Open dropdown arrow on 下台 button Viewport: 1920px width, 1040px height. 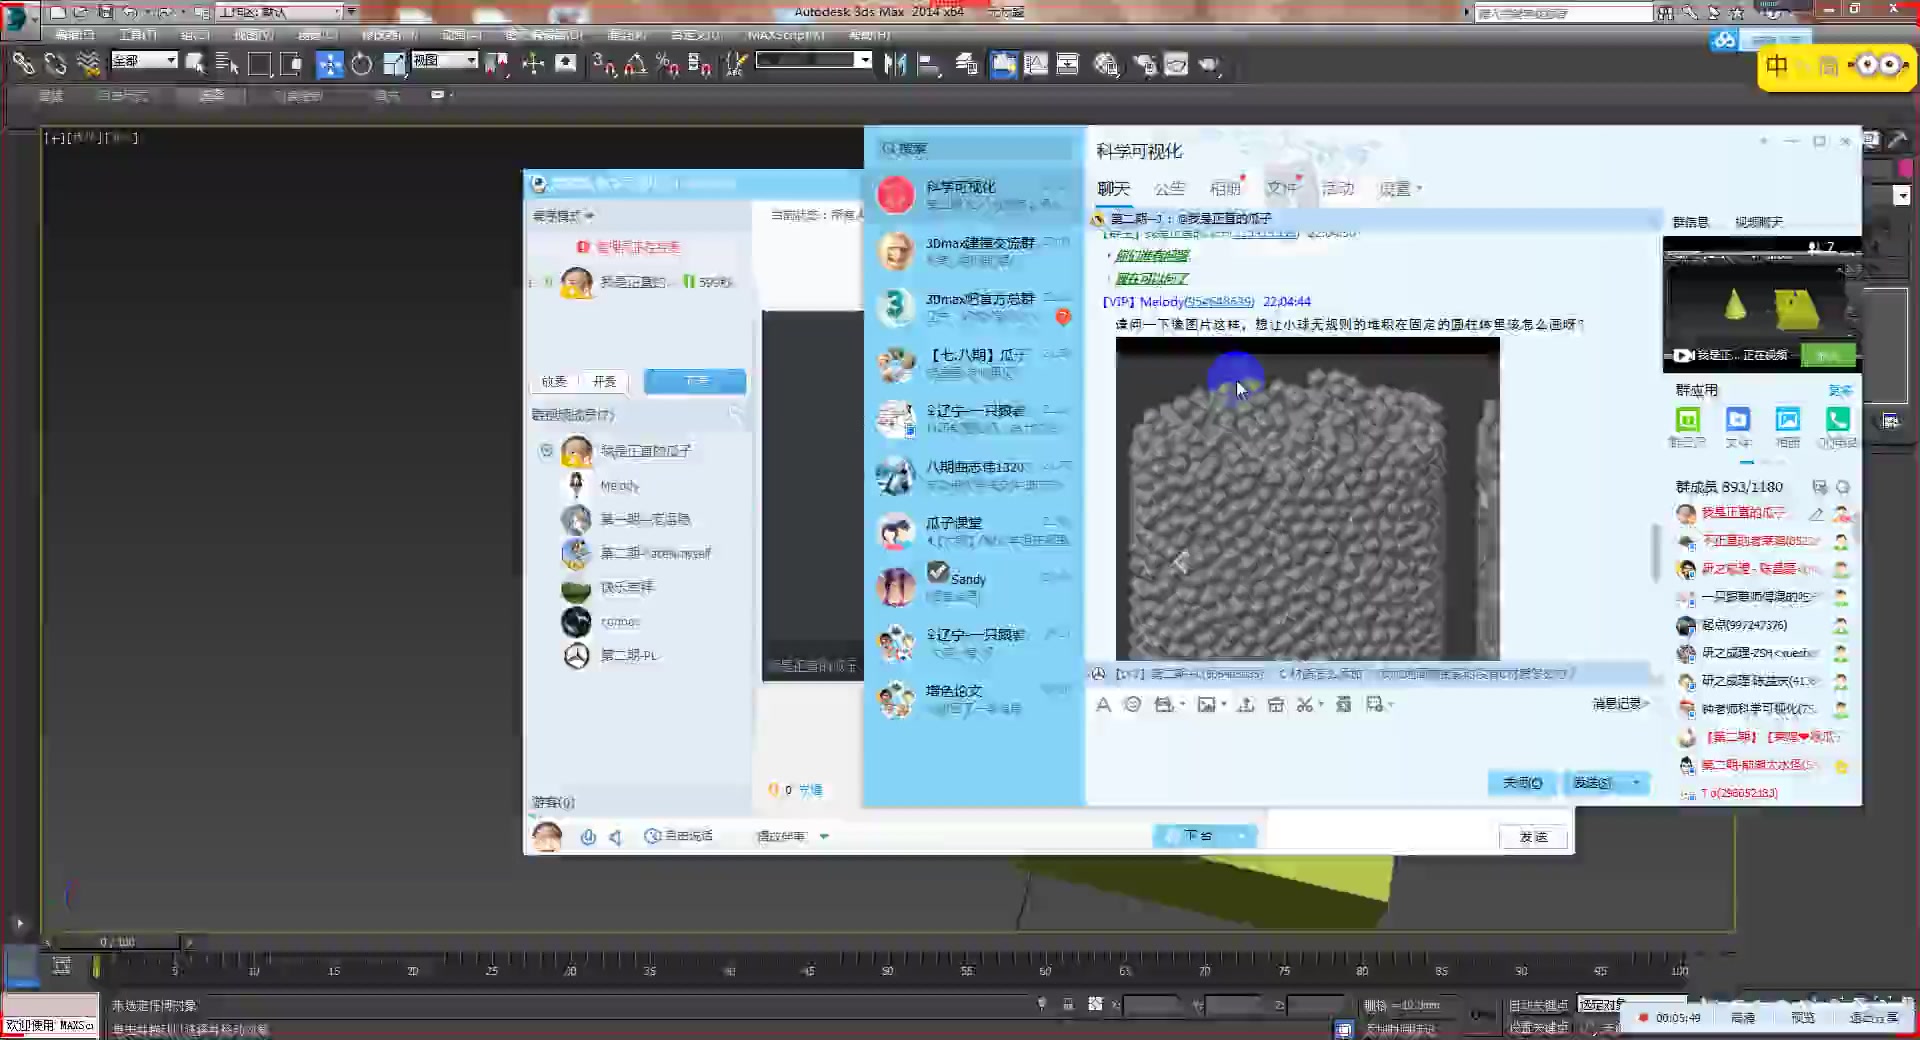tap(1242, 836)
